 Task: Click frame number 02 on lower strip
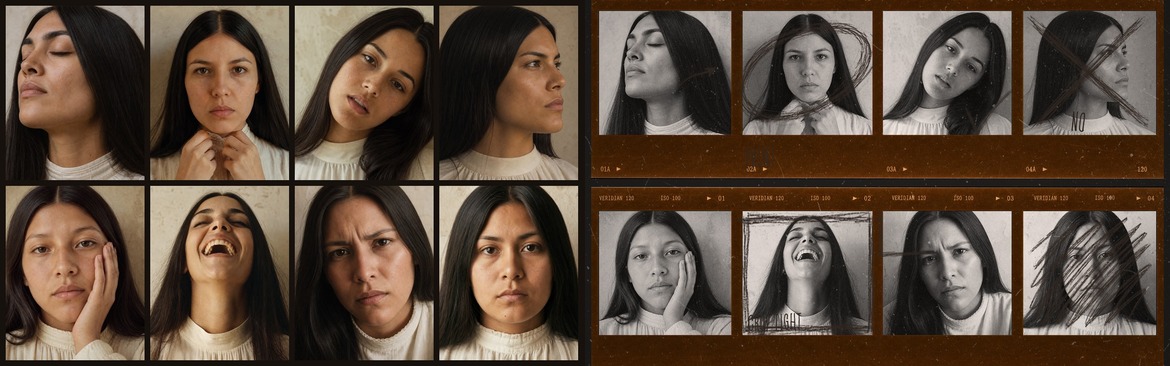pyautogui.click(x=867, y=198)
